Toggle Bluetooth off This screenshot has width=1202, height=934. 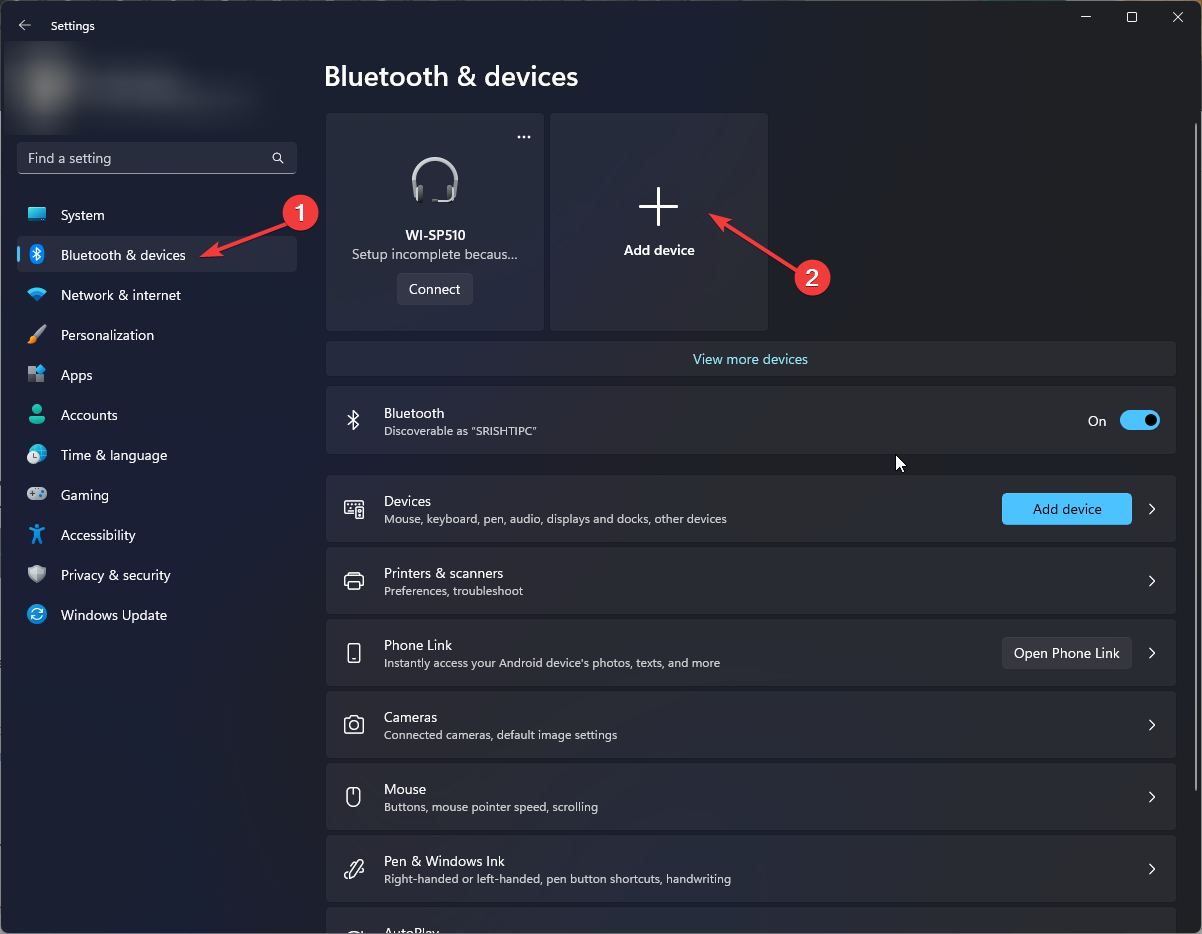(x=1140, y=420)
